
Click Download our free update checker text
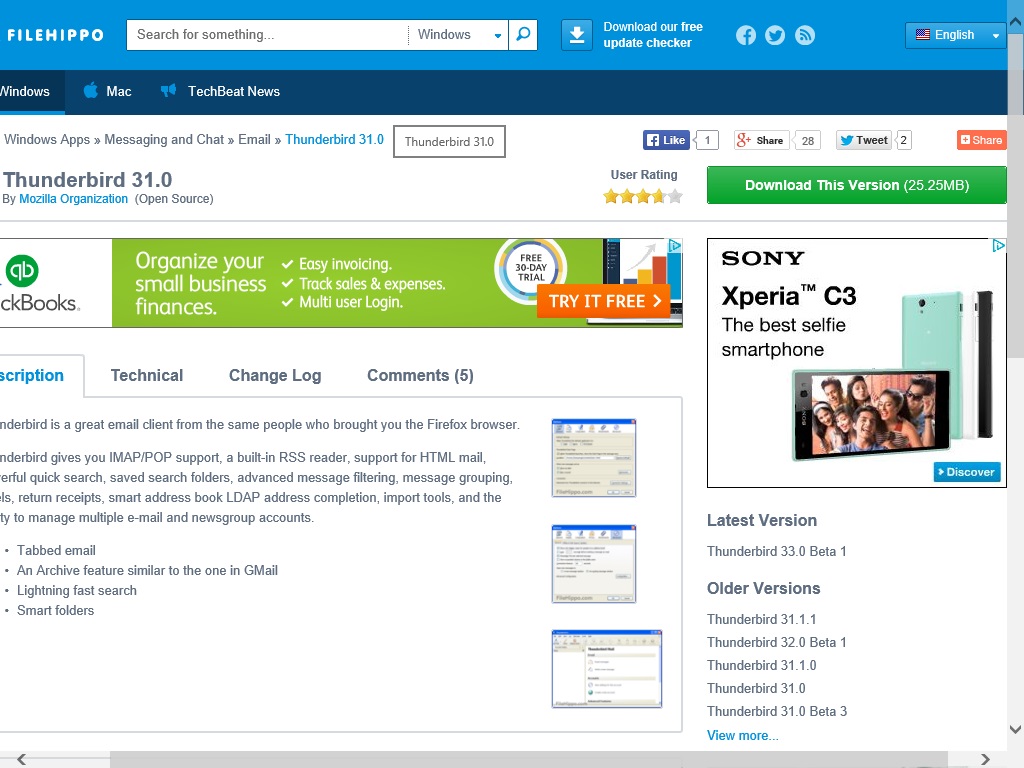coord(653,35)
